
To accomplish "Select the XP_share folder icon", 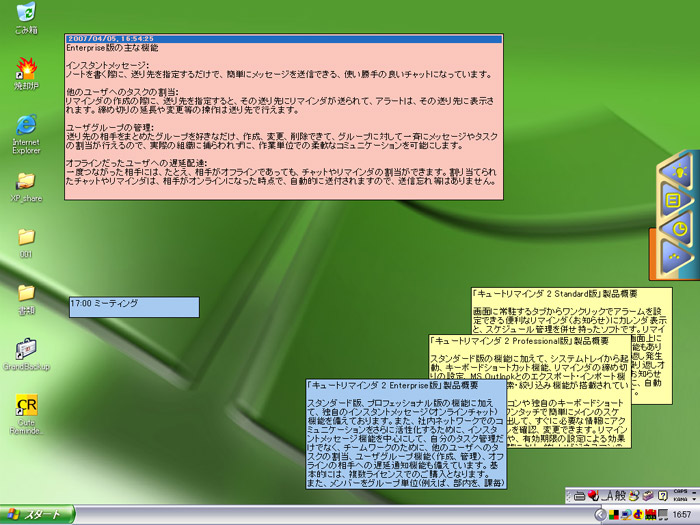I will [26, 187].
